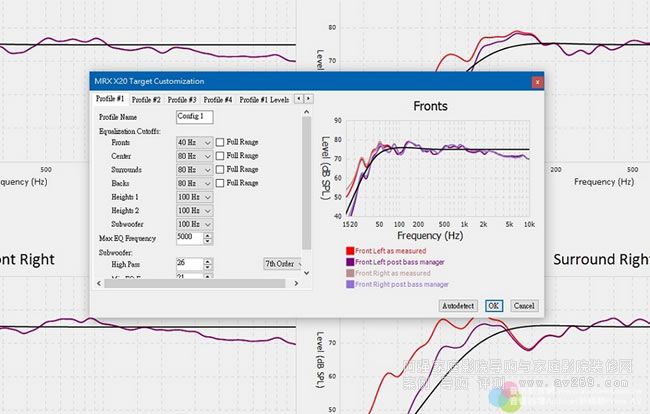Open the Profile #4 tab
Image resolution: width=650 pixels, height=414 pixels.
(x=218, y=100)
